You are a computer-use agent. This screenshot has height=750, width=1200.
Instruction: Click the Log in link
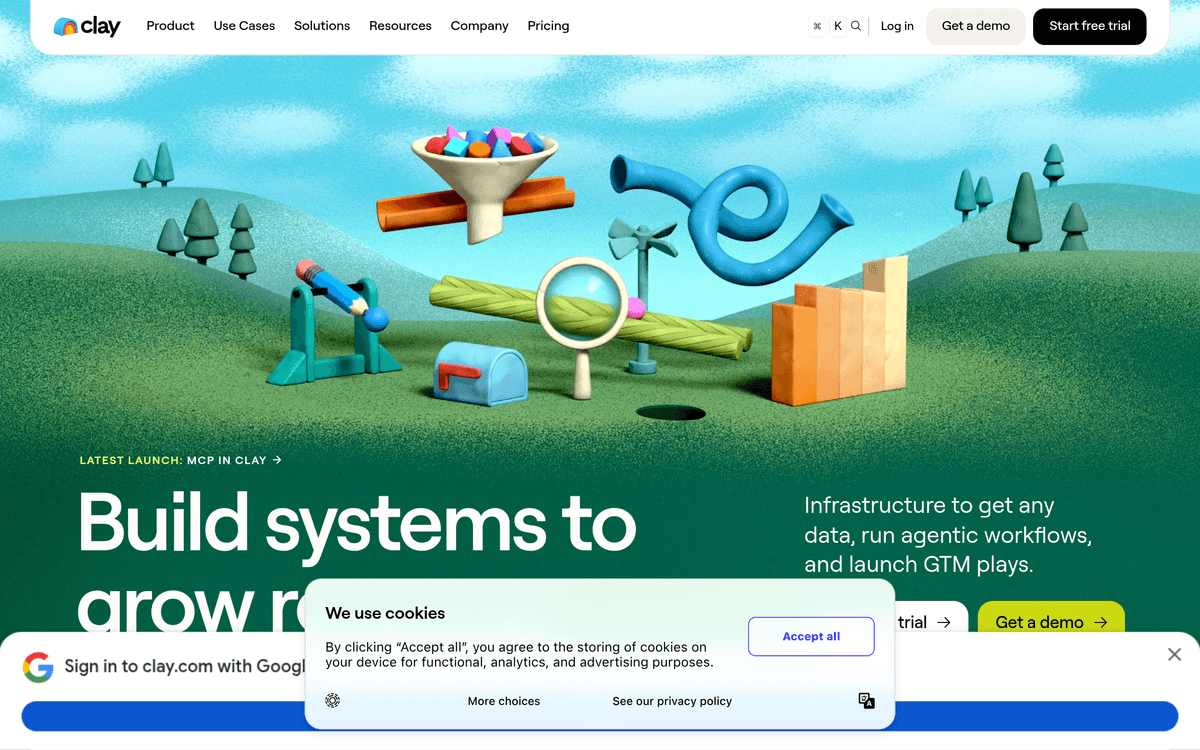(x=897, y=26)
